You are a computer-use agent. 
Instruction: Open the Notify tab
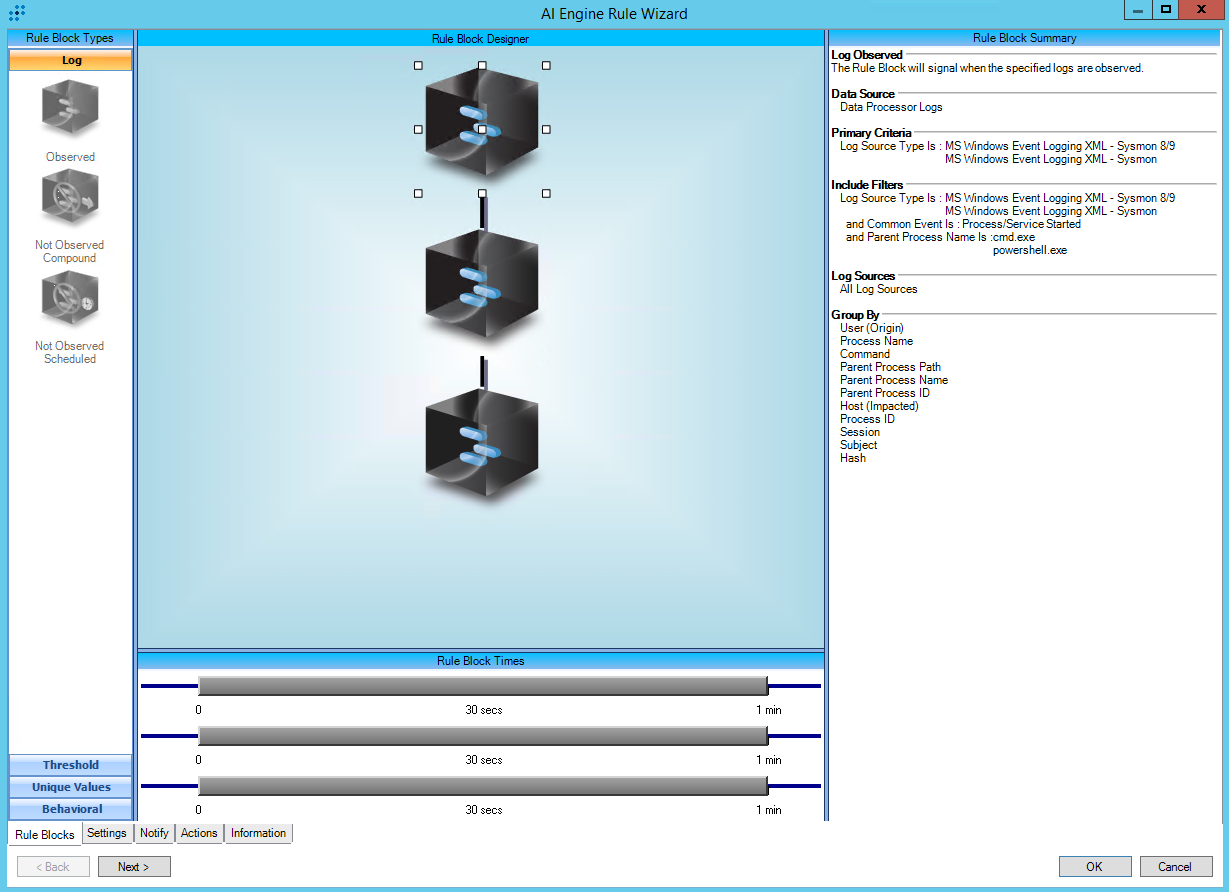pos(154,833)
